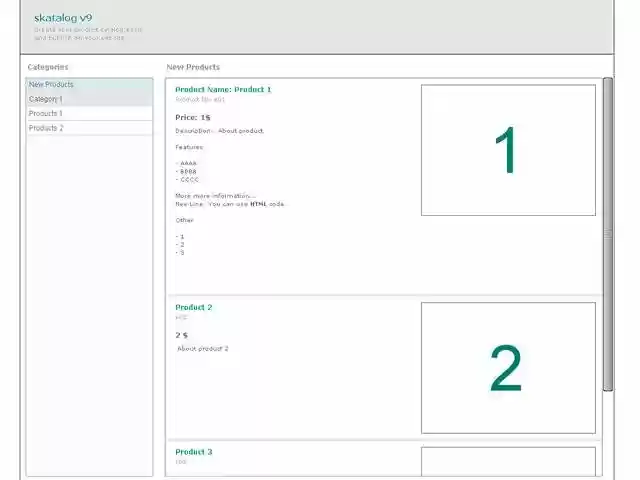
Task: Select New Products in the categories list
Action: (89, 84)
